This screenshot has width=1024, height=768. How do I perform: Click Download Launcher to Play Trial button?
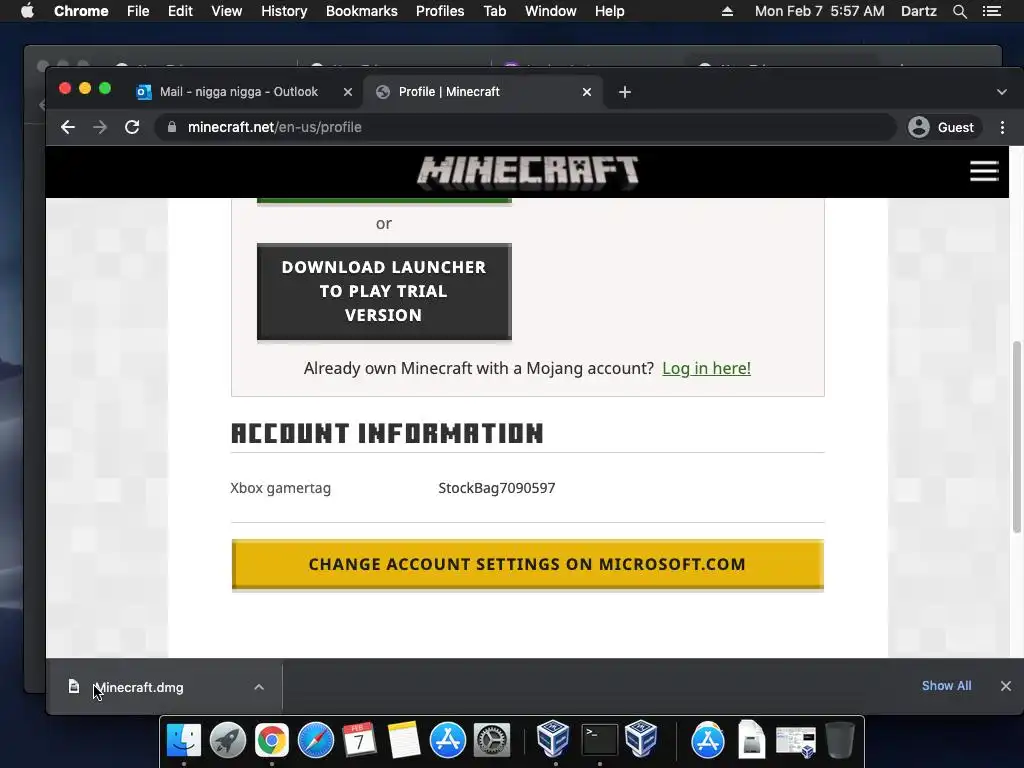(384, 291)
